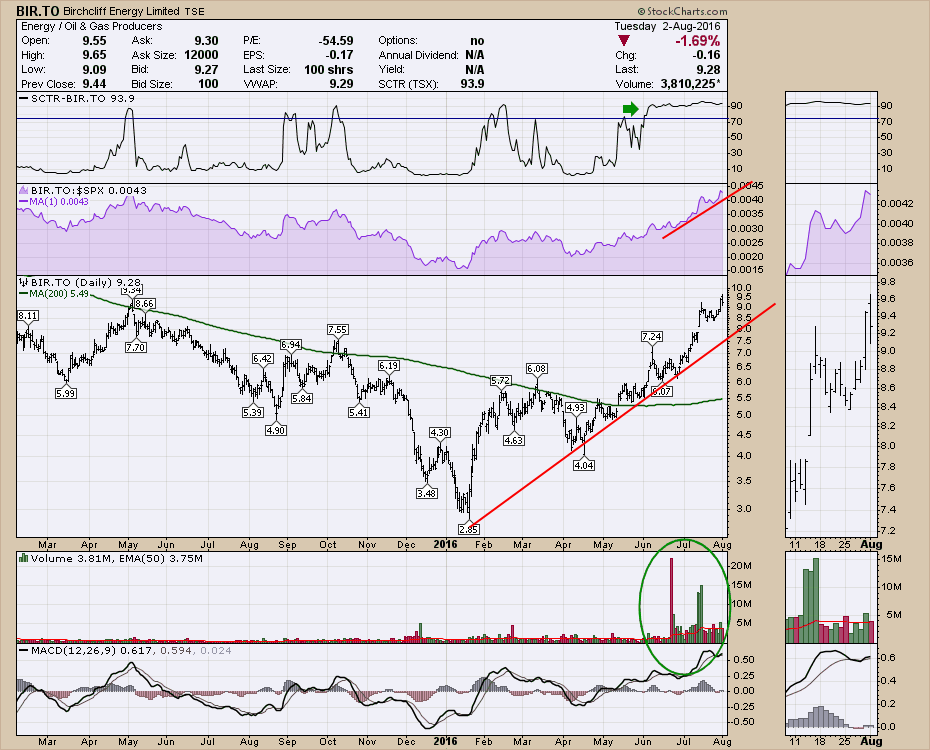Click the Last price value 9.28

708,69
